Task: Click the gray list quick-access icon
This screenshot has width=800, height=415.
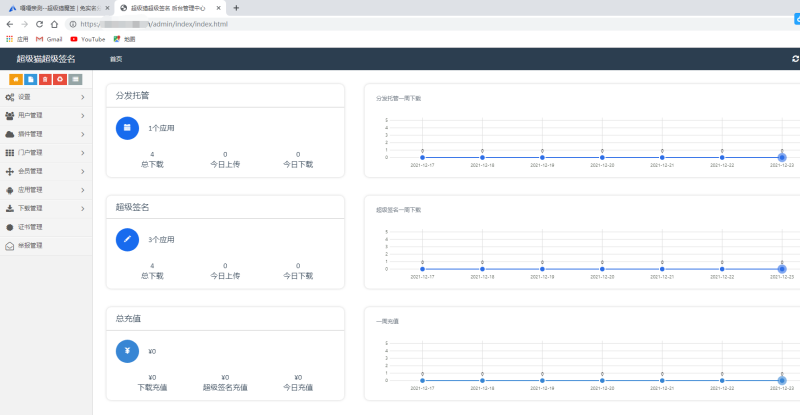Action: 75,79
